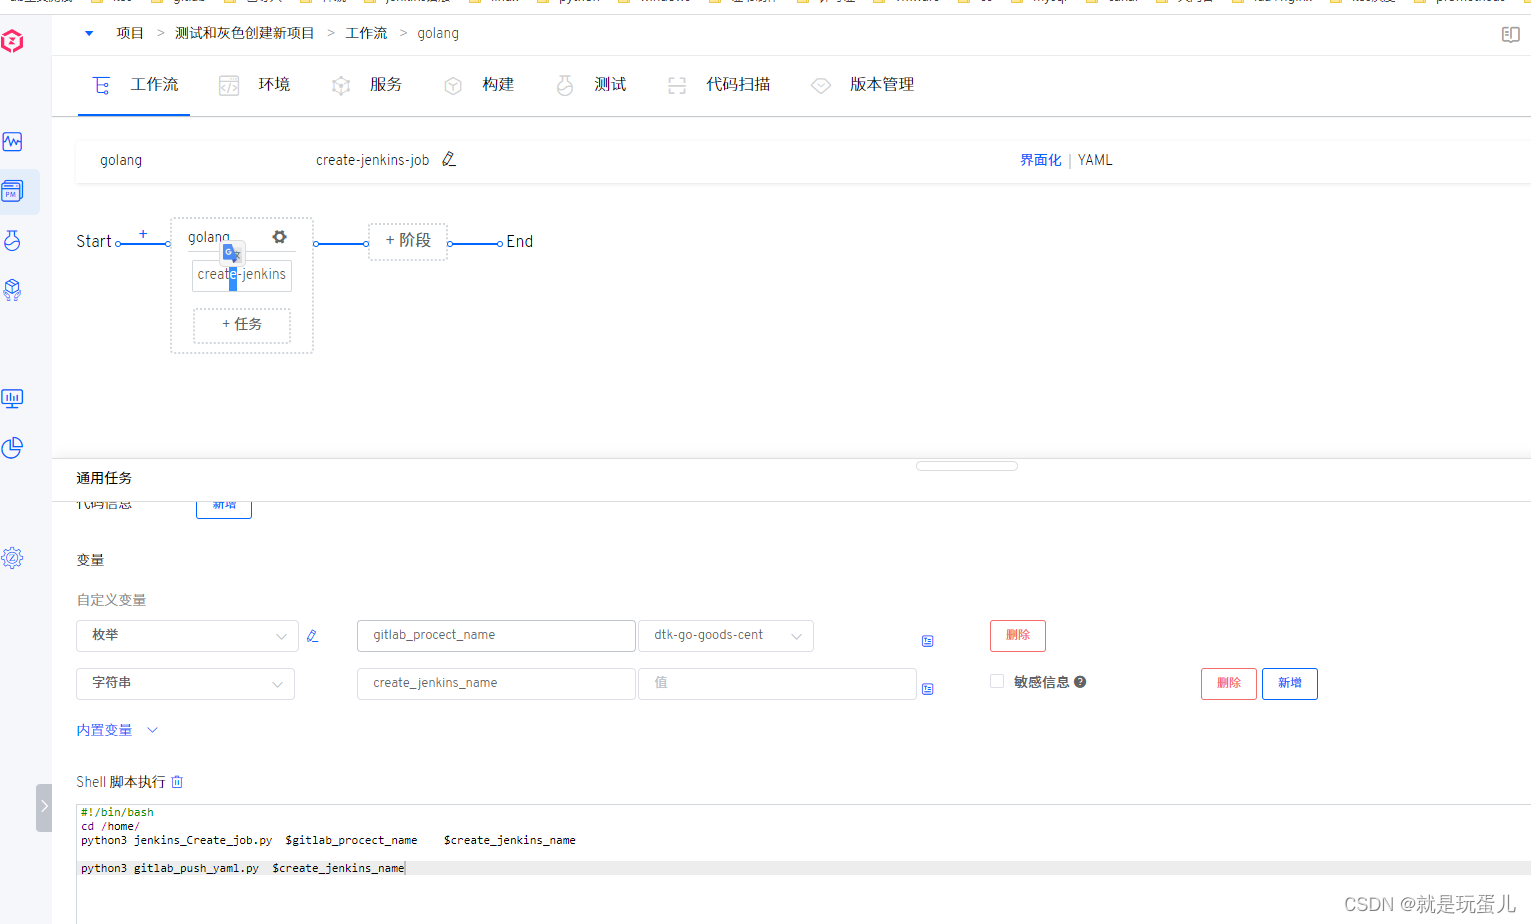
Task: Click help icon beside sensitive info
Action: 1080,682
